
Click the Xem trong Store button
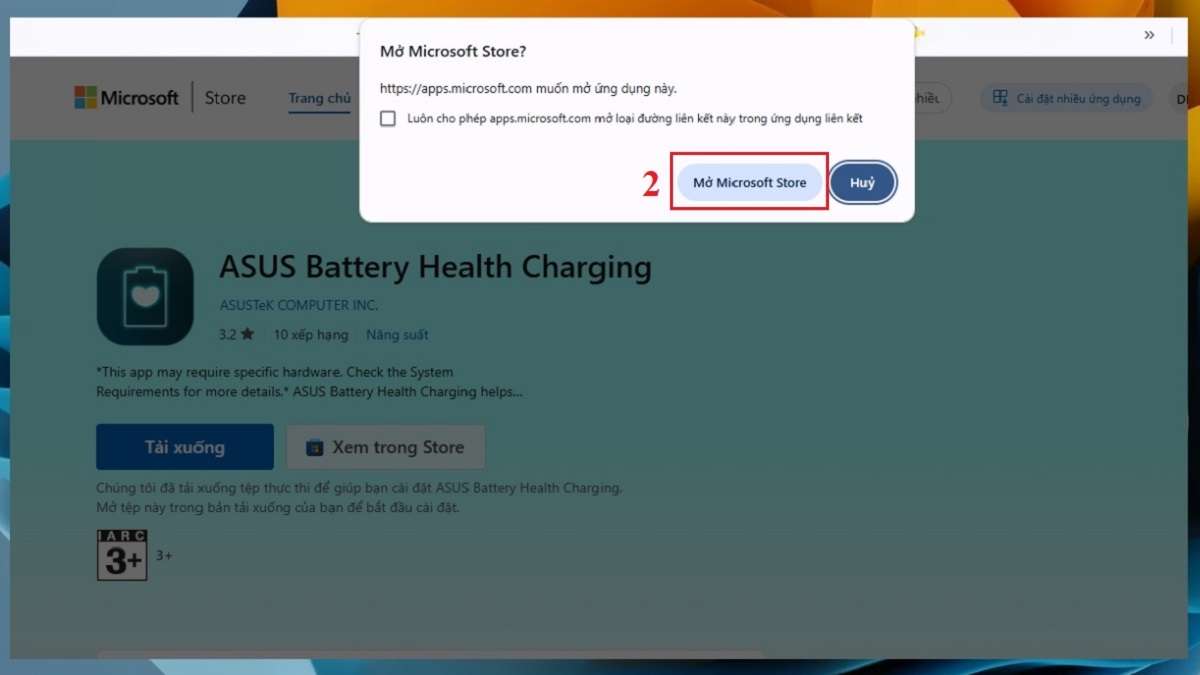click(385, 447)
